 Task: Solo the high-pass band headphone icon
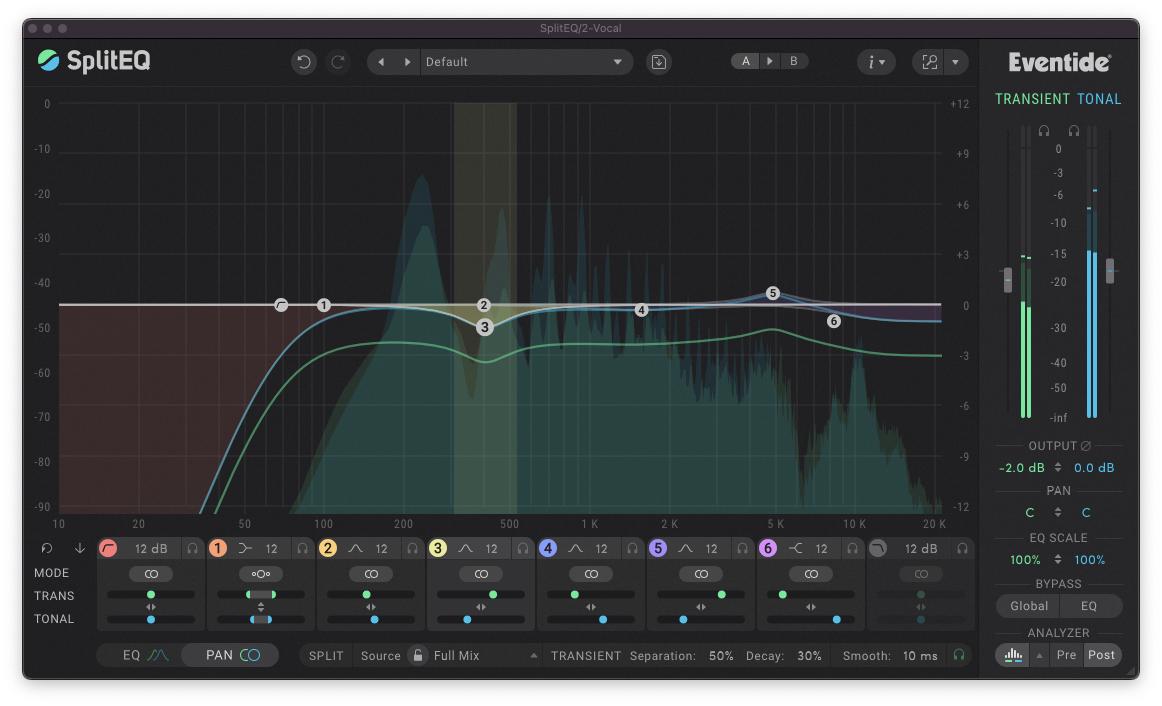(x=193, y=549)
